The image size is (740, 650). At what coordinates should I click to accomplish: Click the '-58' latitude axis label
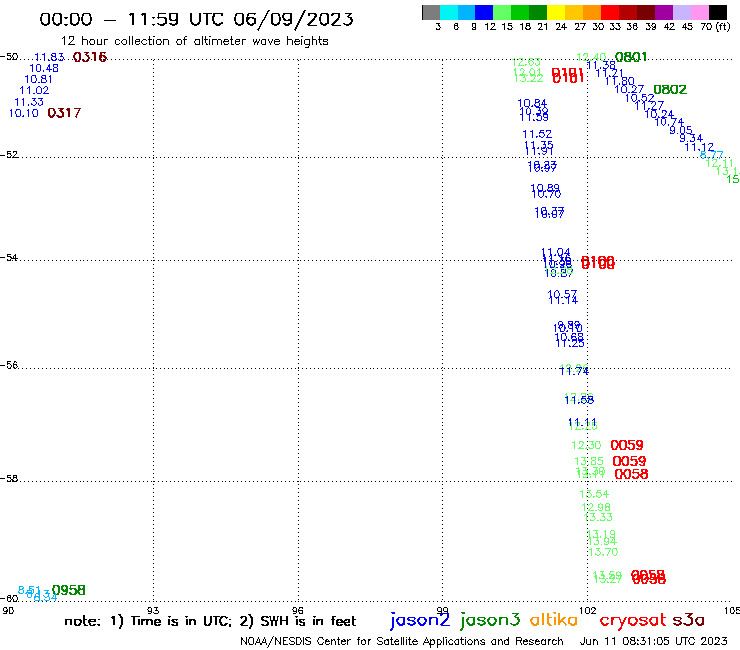(x=9, y=478)
